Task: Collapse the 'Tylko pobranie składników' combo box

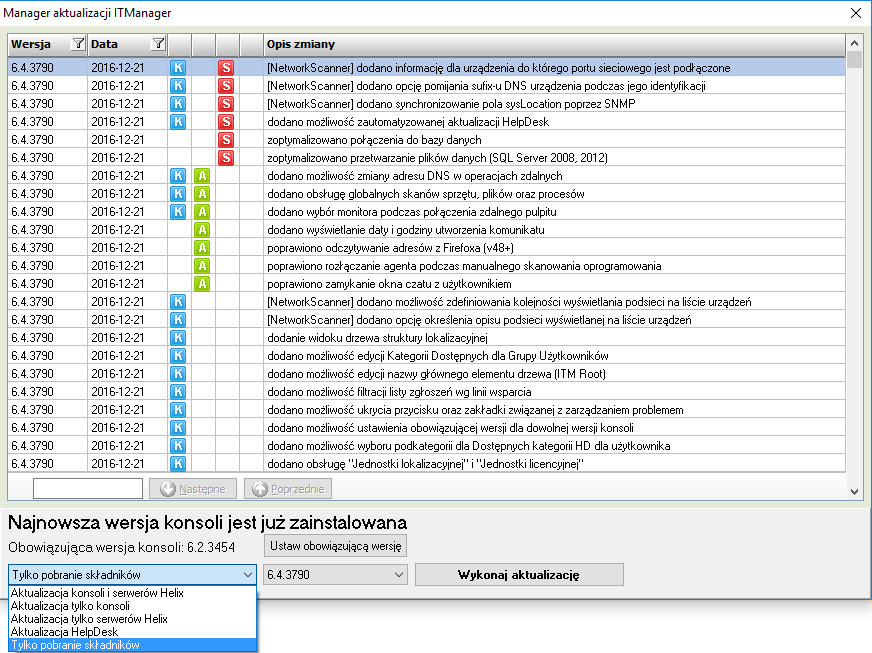Action: point(248,575)
